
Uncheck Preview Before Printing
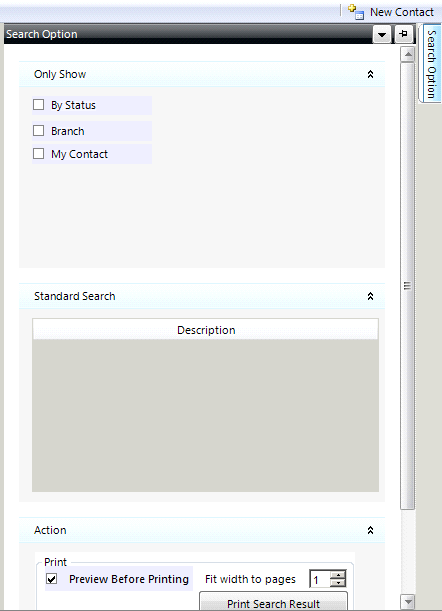[51, 579]
